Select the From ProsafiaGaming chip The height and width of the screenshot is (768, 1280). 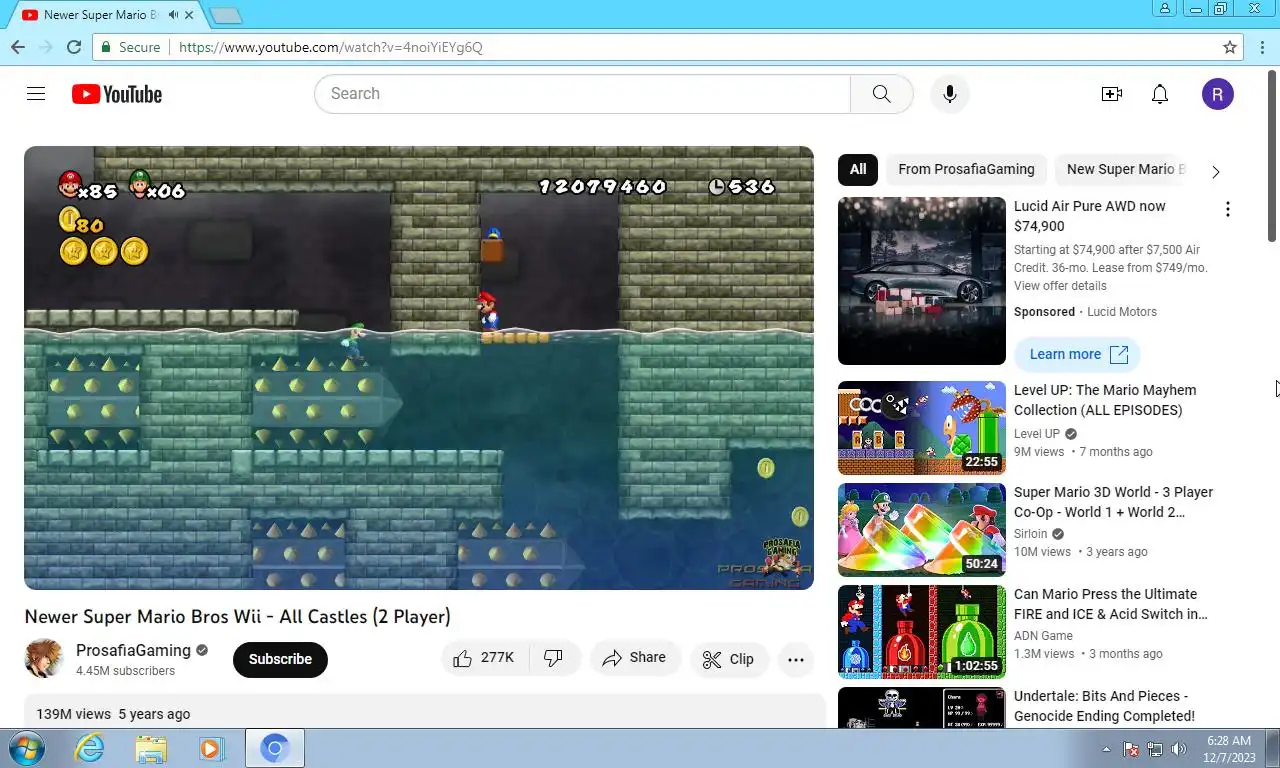tap(966, 169)
